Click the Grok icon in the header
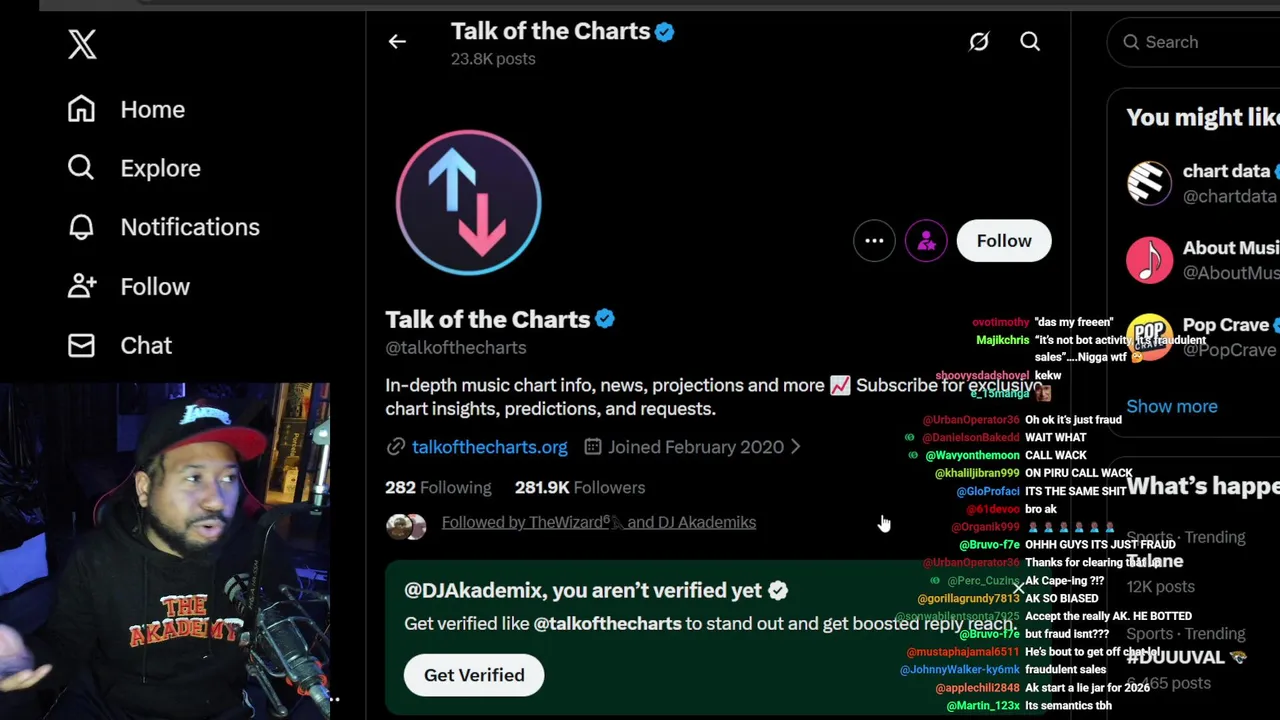This screenshot has width=1280, height=720. click(978, 42)
